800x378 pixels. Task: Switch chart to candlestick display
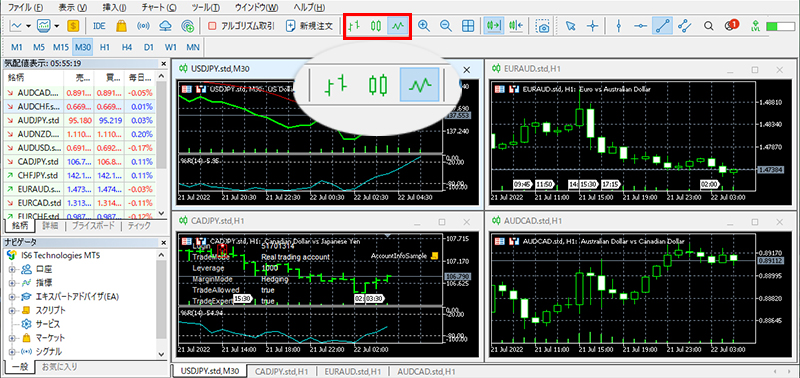[x=377, y=26]
